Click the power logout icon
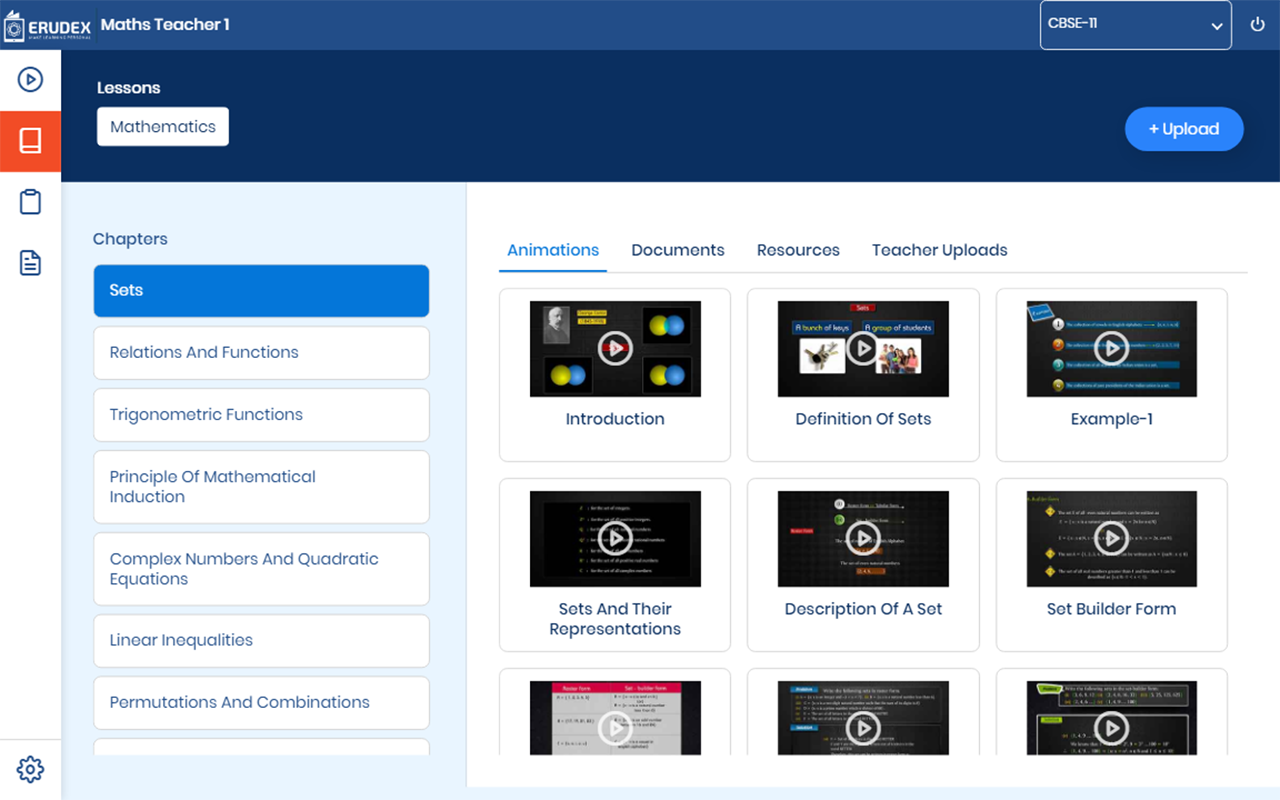 click(x=1258, y=25)
